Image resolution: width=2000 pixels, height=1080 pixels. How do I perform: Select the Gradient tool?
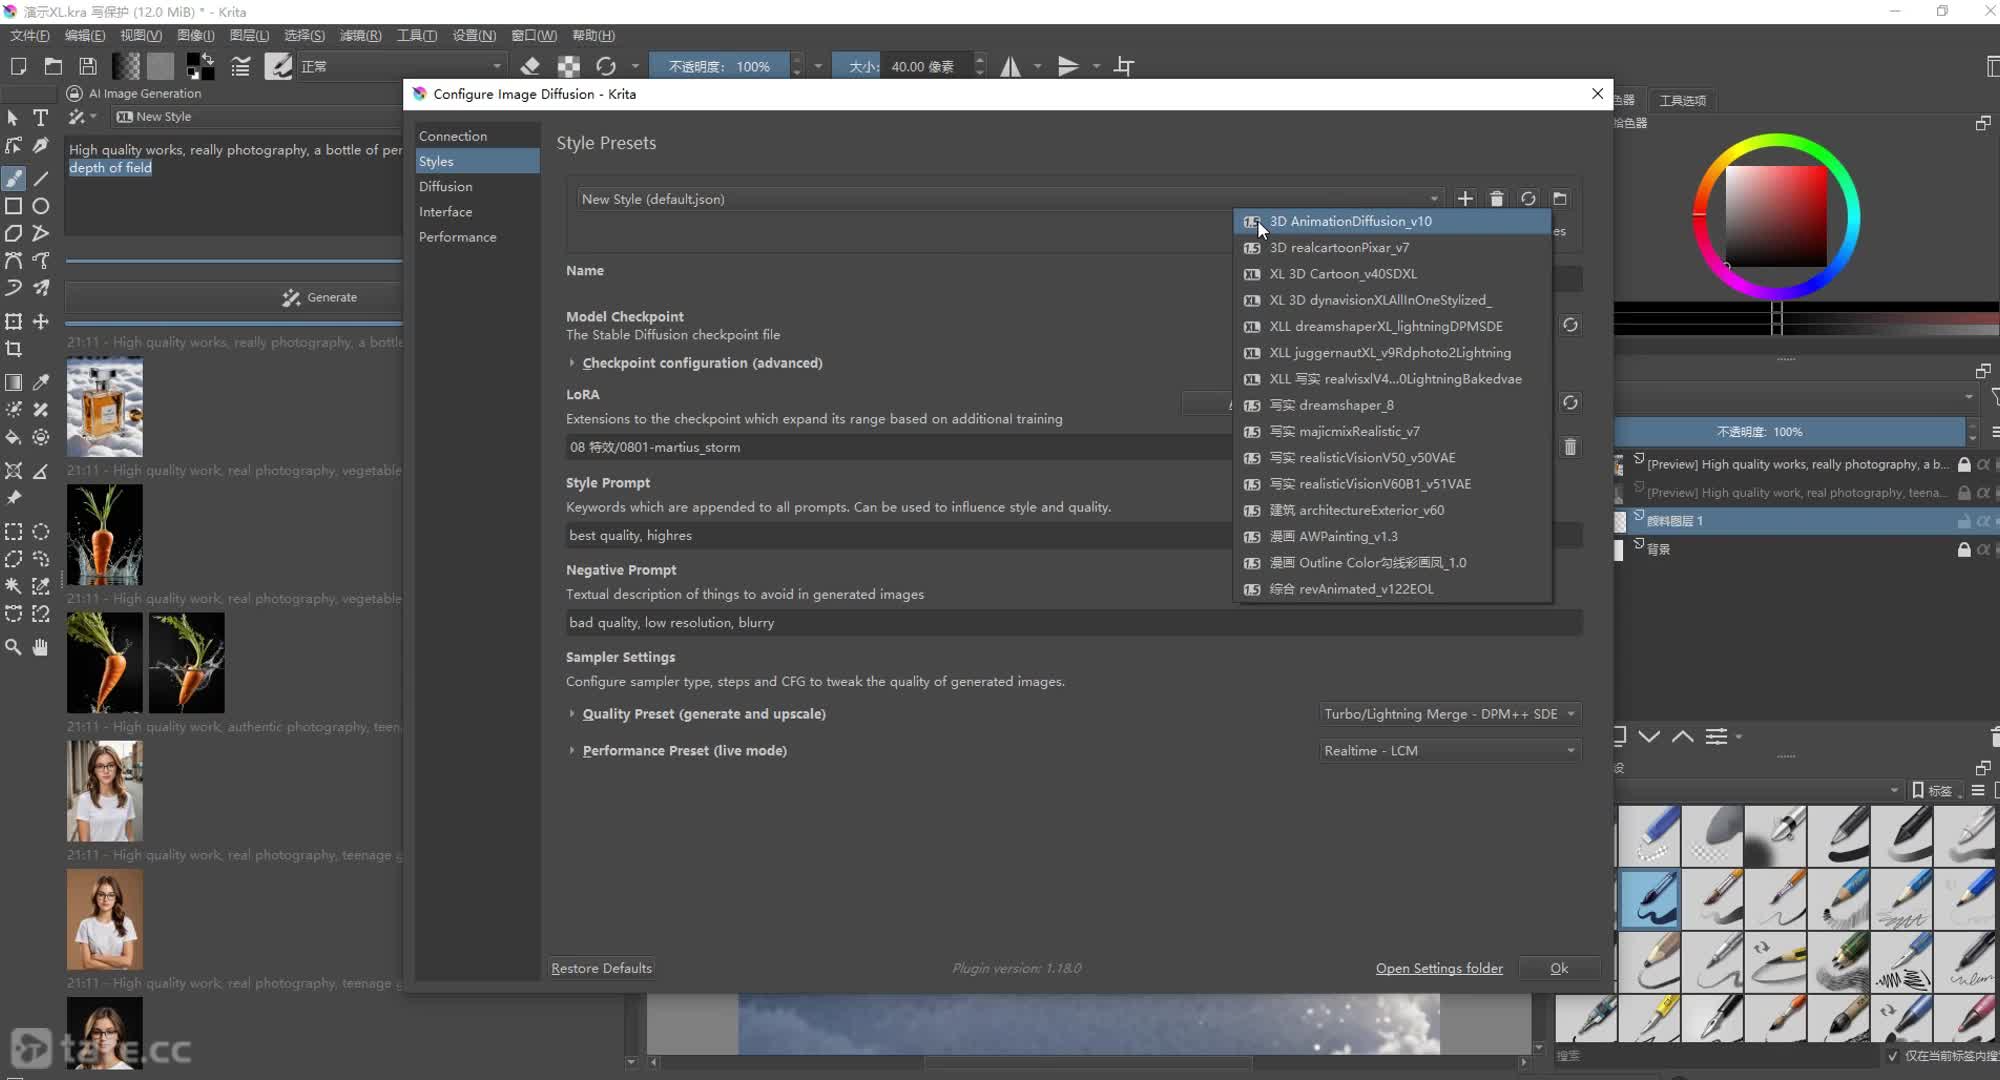(x=14, y=382)
